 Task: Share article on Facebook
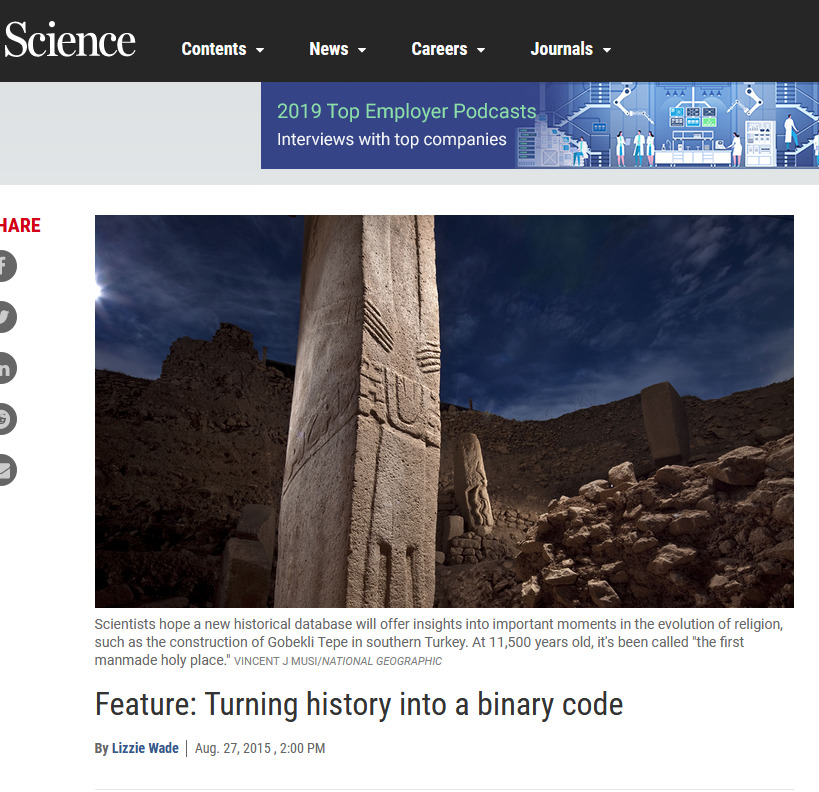click(x=5, y=266)
